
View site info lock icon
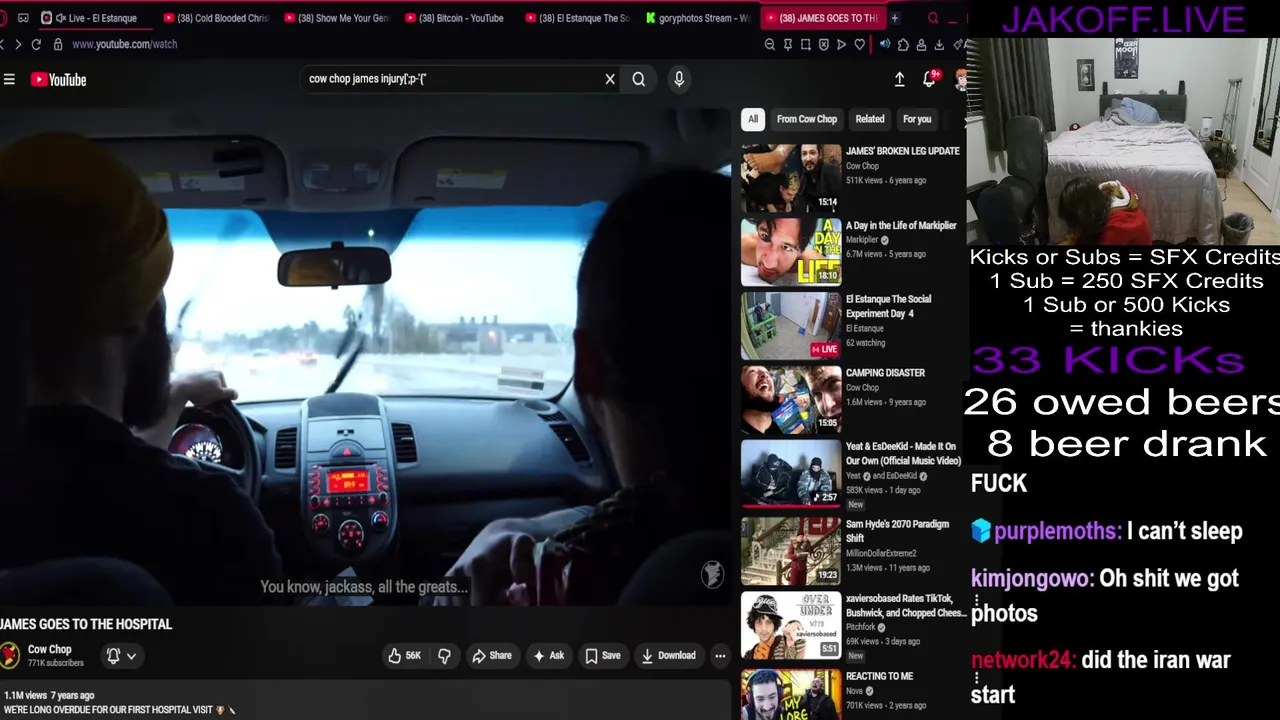[x=58, y=44]
